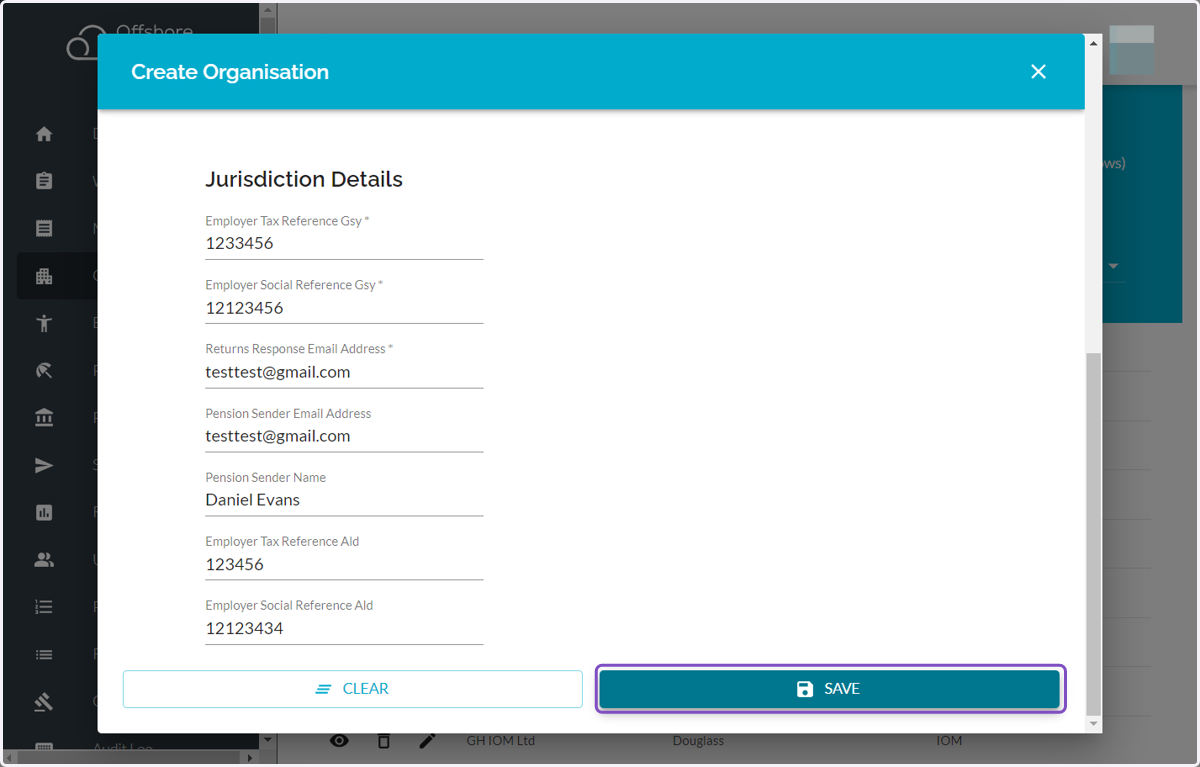Viewport: 1200px width, 767px height.
Task: Click the beach umbrella sidebar icon
Action: point(44,371)
